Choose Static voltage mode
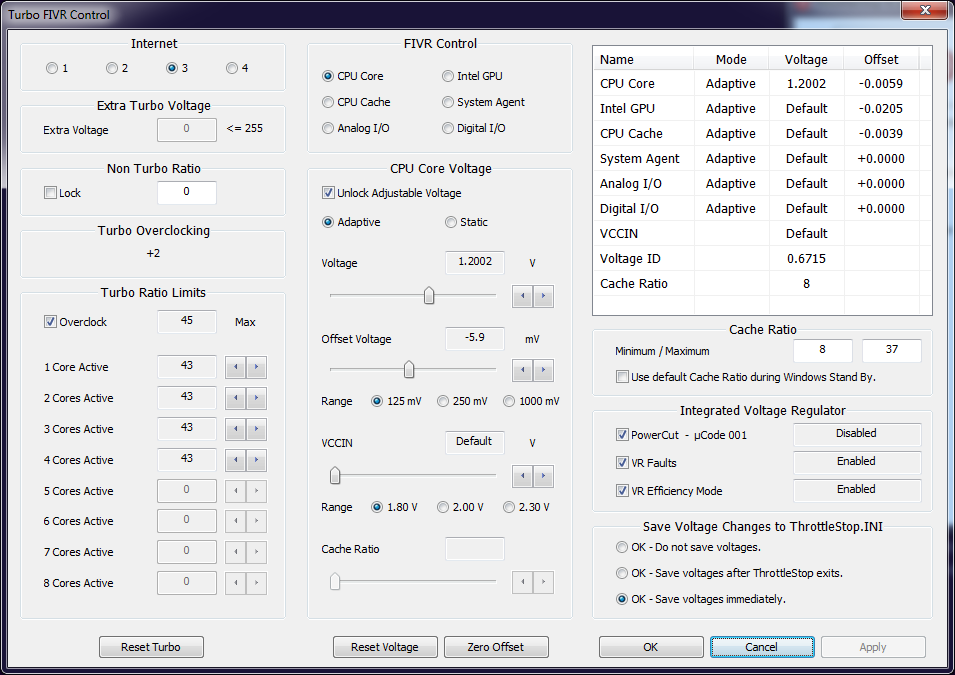Image resolution: width=955 pixels, height=675 pixels. (451, 222)
